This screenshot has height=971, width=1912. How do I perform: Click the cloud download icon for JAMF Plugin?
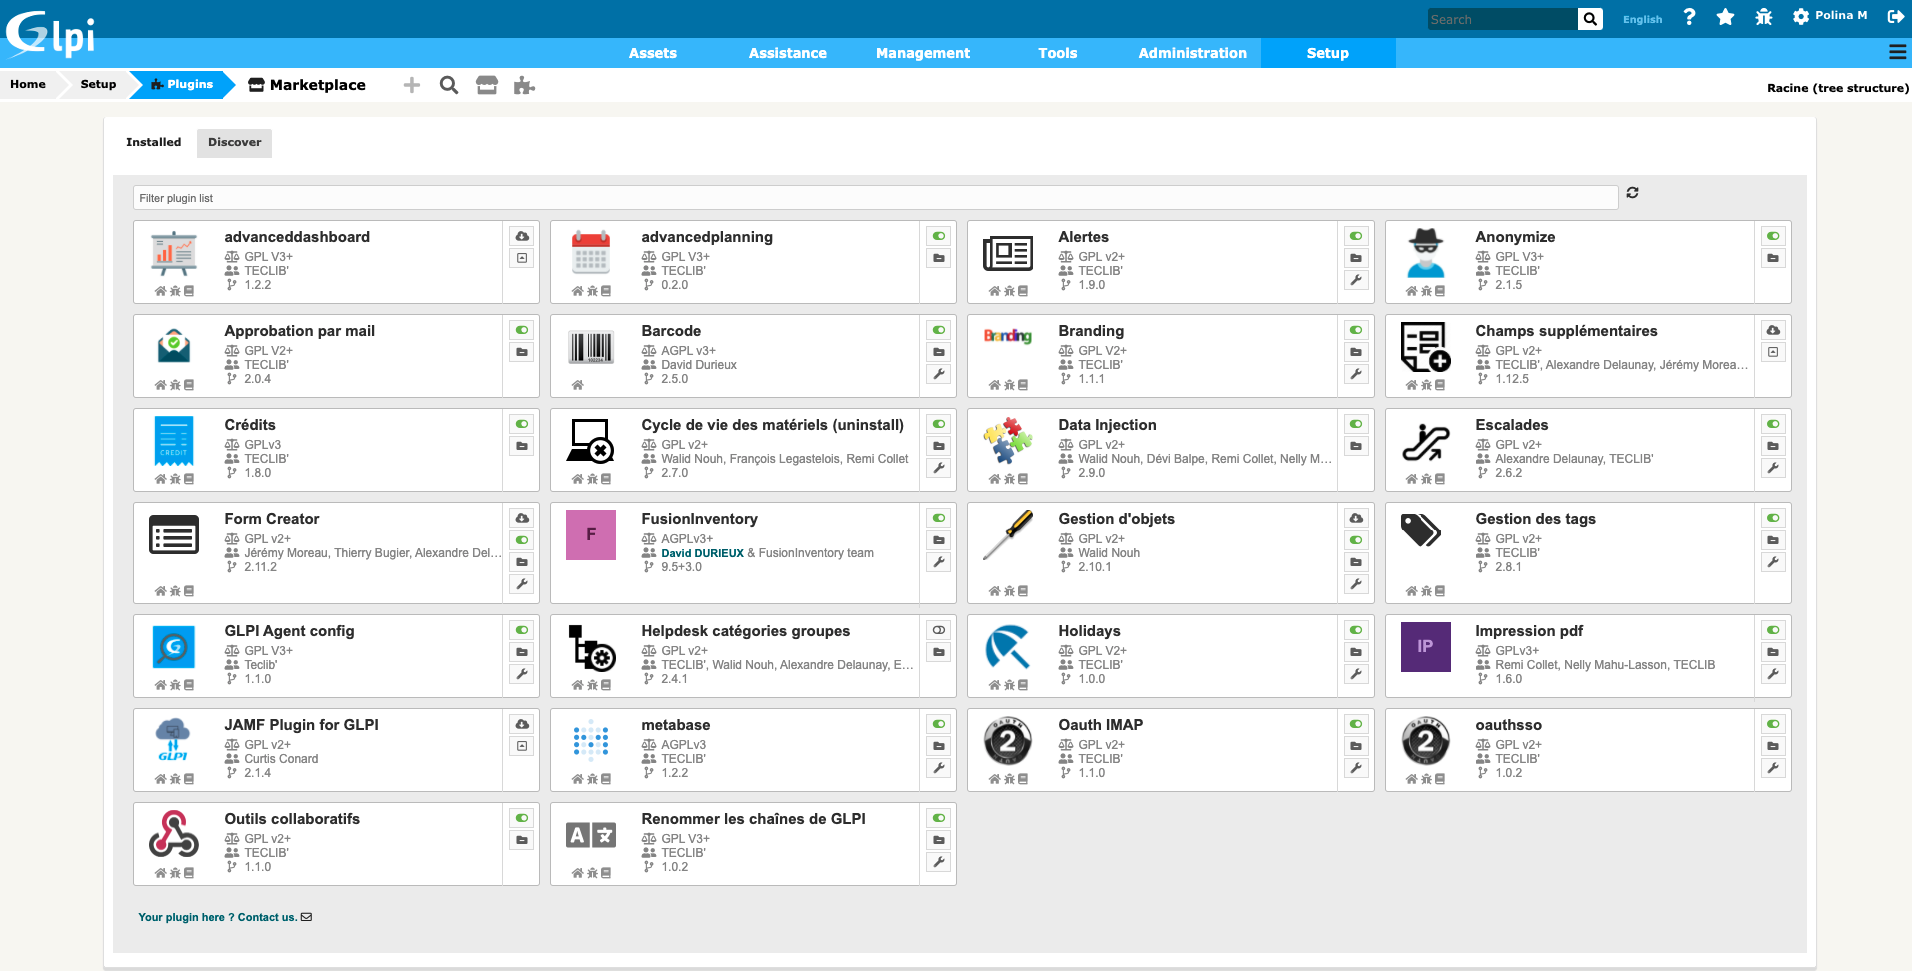[522, 724]
